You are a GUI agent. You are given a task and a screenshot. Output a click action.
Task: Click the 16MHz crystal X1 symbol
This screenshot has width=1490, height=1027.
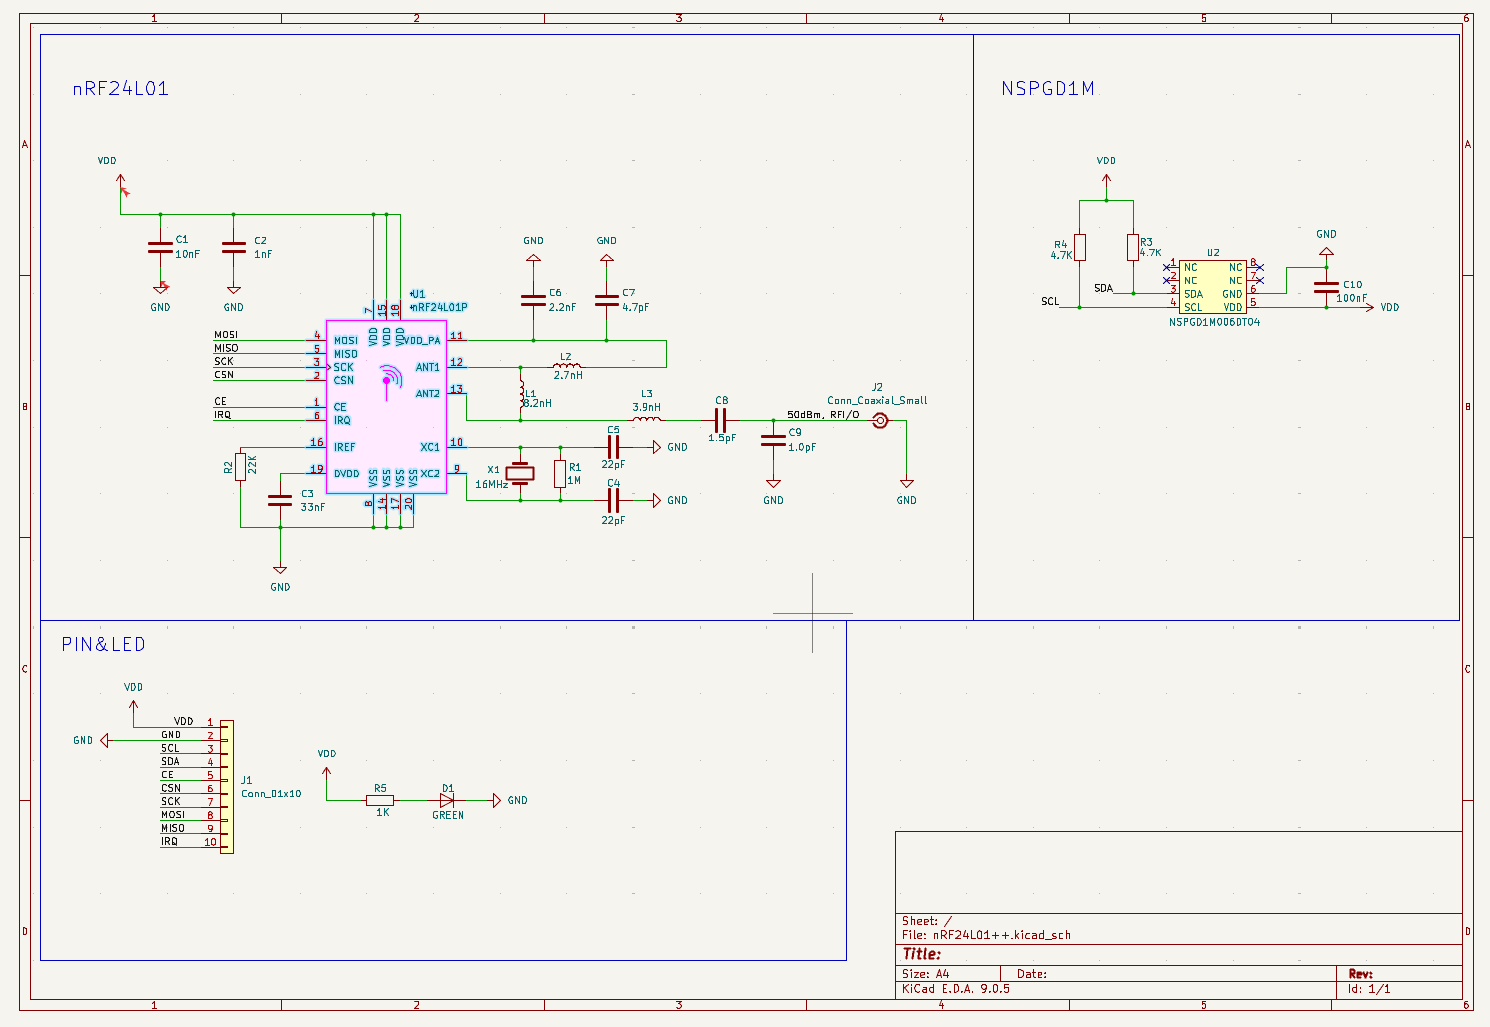click(x=520, y=473)
